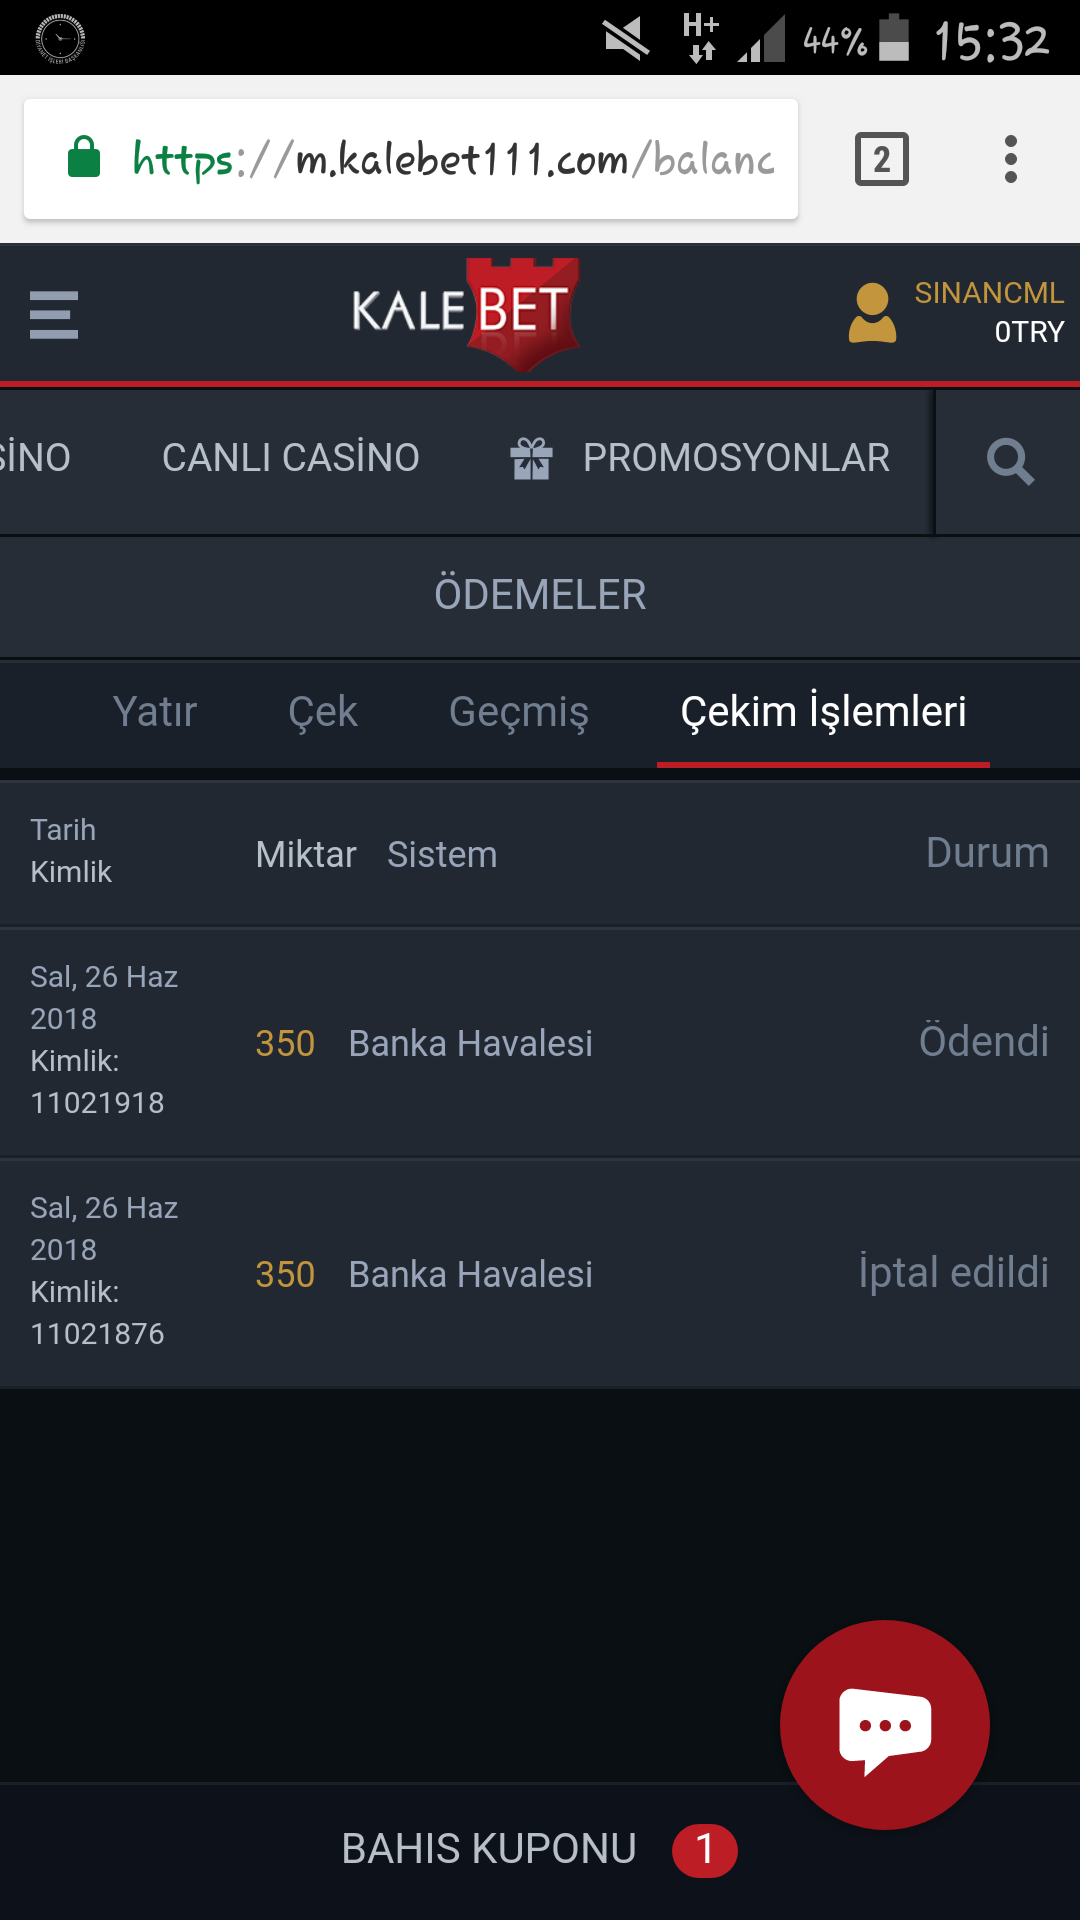Open the PROMOSYONLAR menu item

pyautogui.click(x=737, y=458)
